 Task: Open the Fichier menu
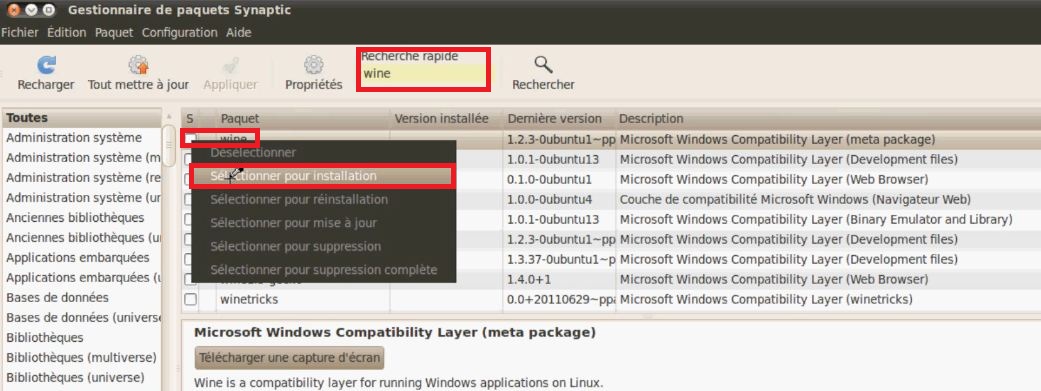click(x=20, y=32)
